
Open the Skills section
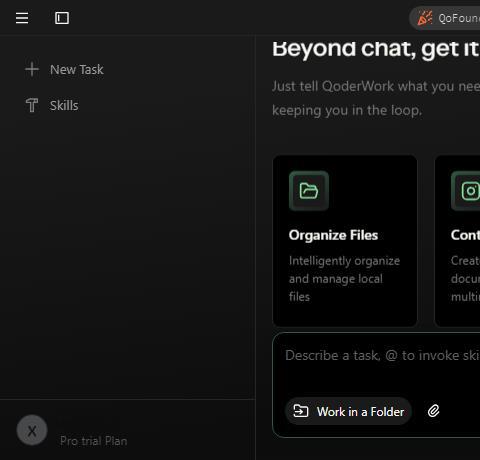(x=64, y=105)
